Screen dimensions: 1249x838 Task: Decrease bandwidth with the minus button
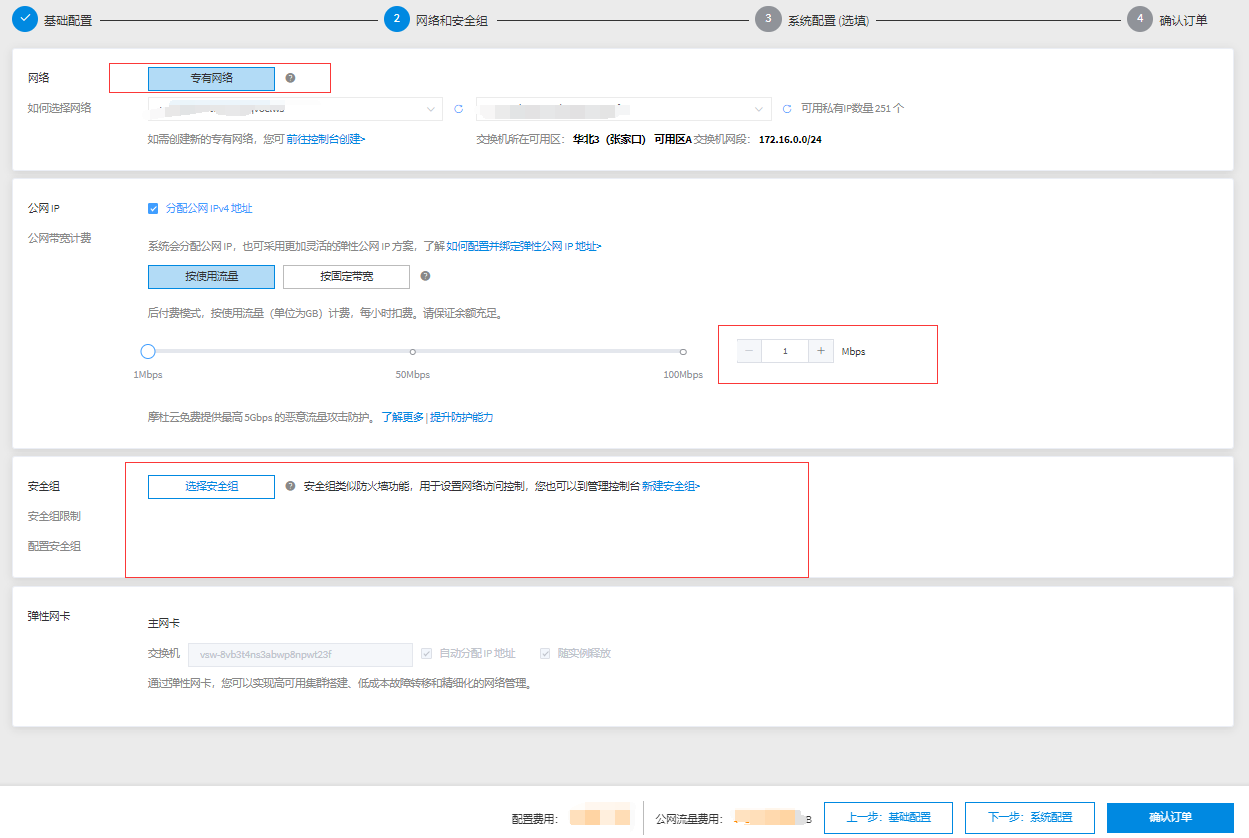point(749,351)
